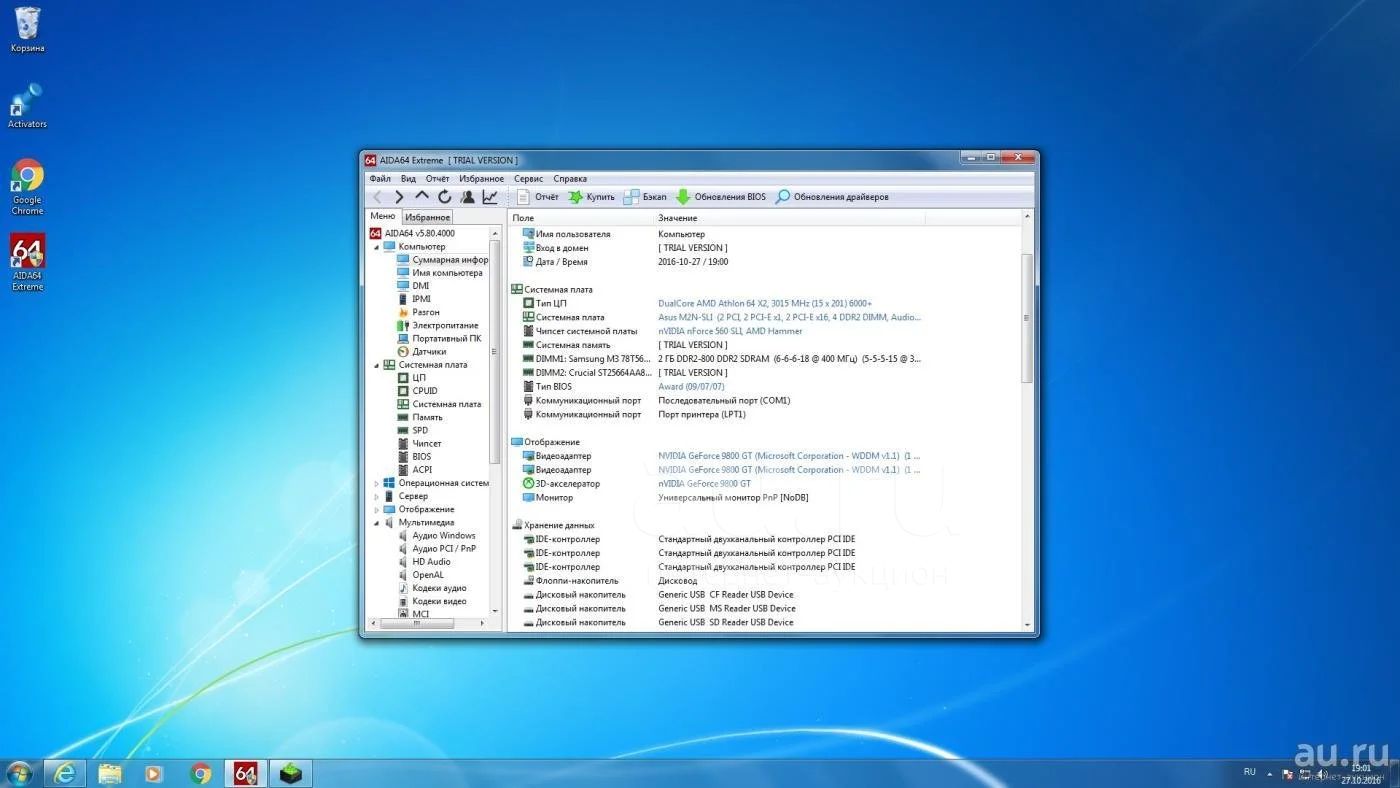Click the graph chart icon in toolbar
1400x788 pixels.
coord(490,197)
